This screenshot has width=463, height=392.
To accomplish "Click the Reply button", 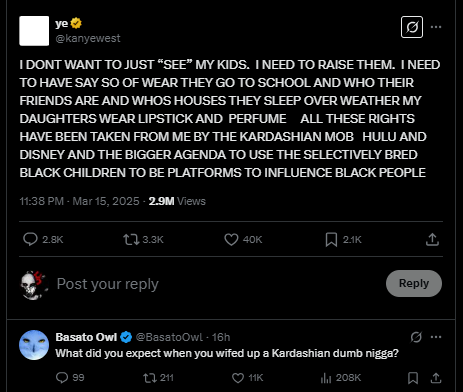I will click(x=414, y=283).
